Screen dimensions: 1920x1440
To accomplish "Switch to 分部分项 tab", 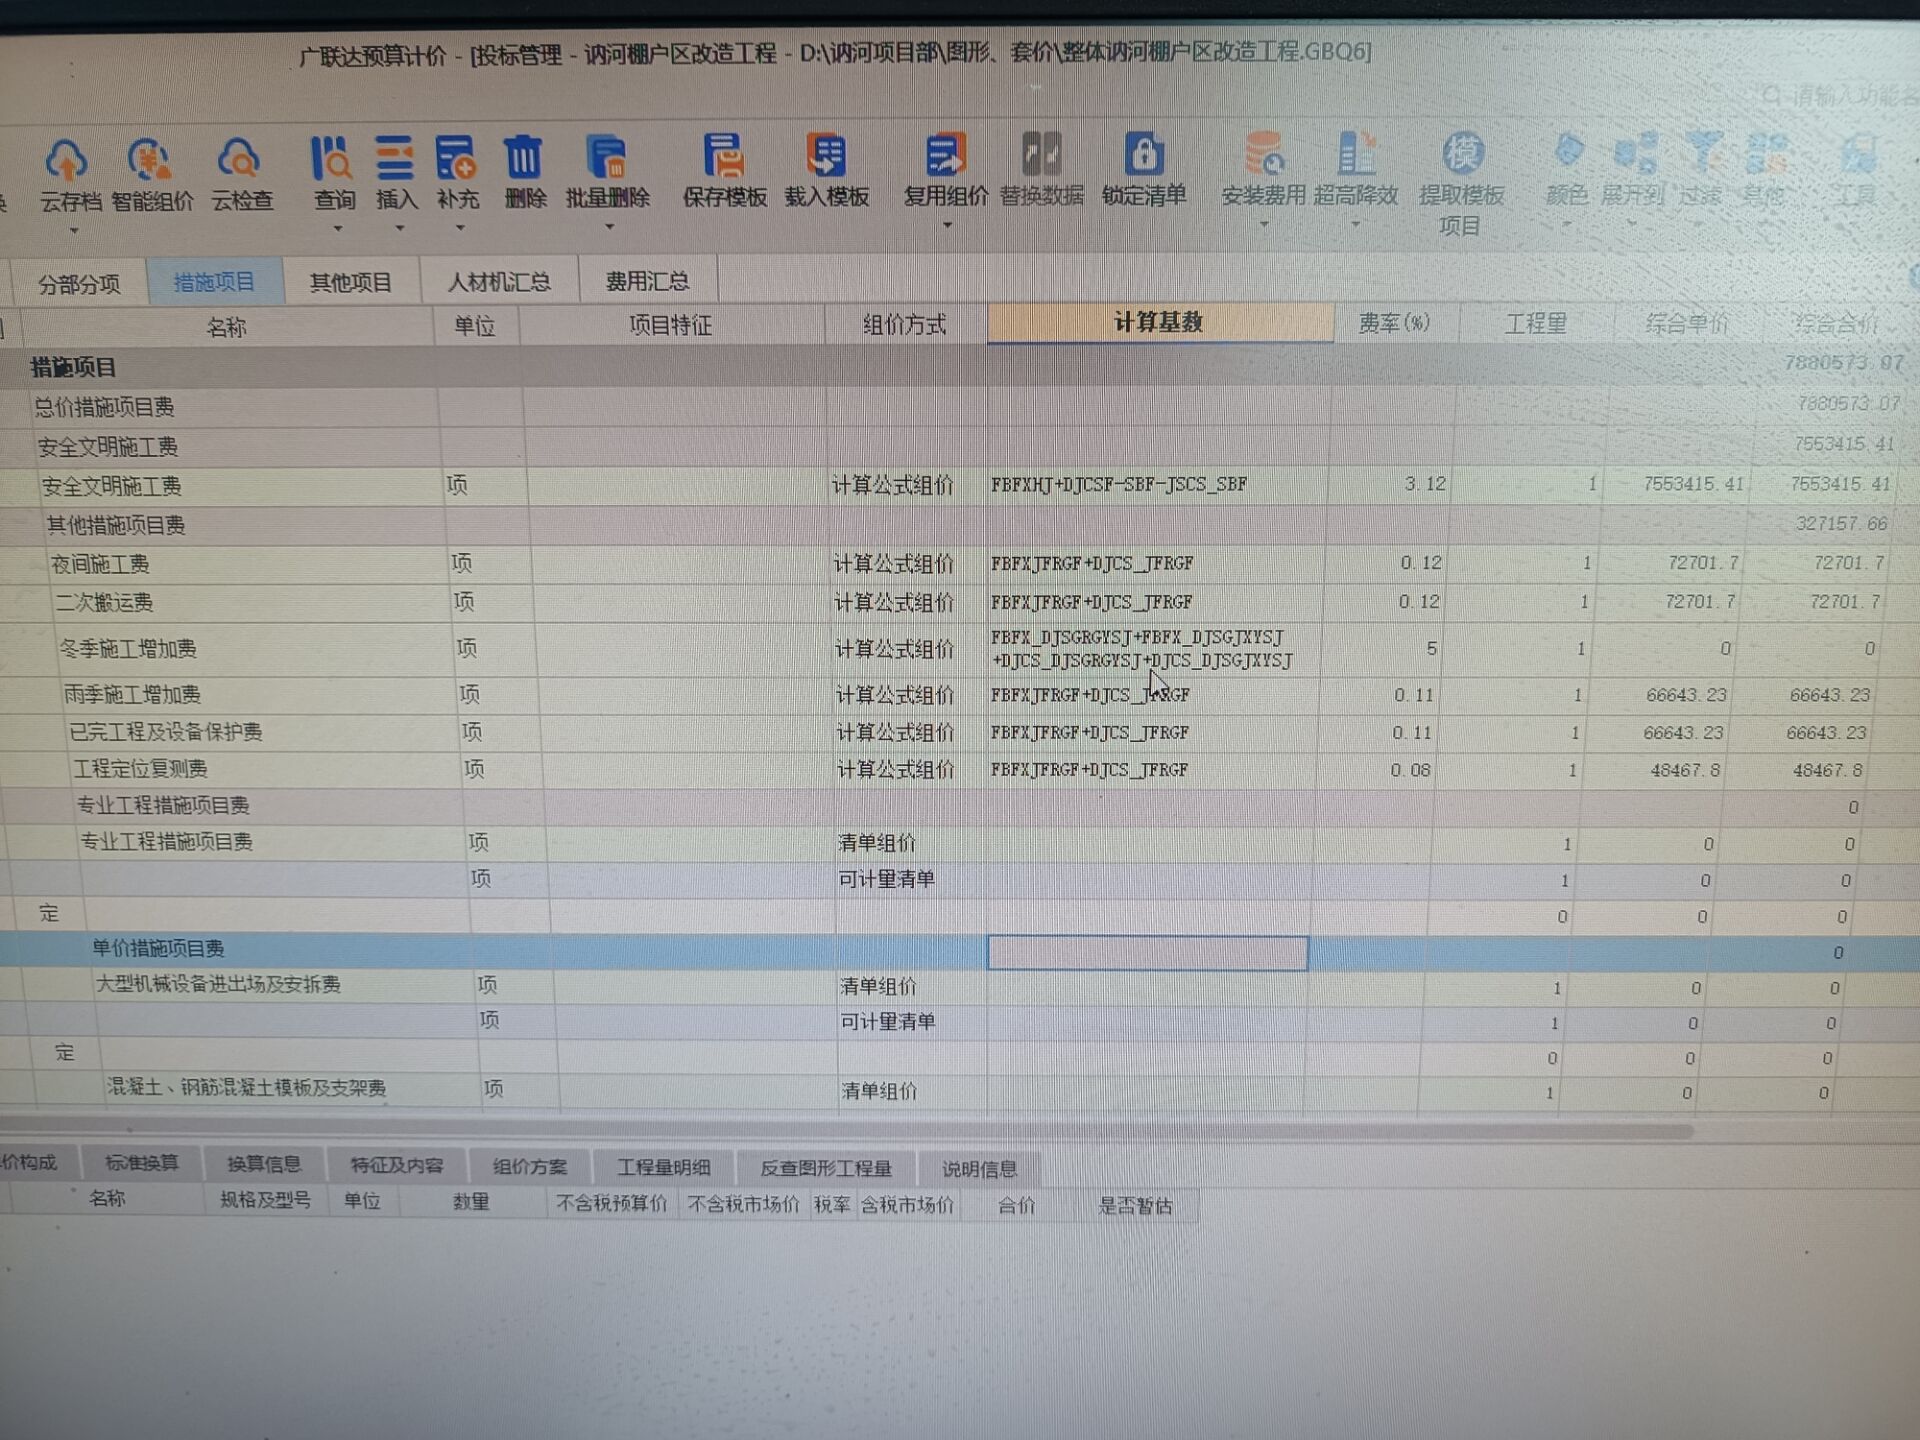I will 79,284.
